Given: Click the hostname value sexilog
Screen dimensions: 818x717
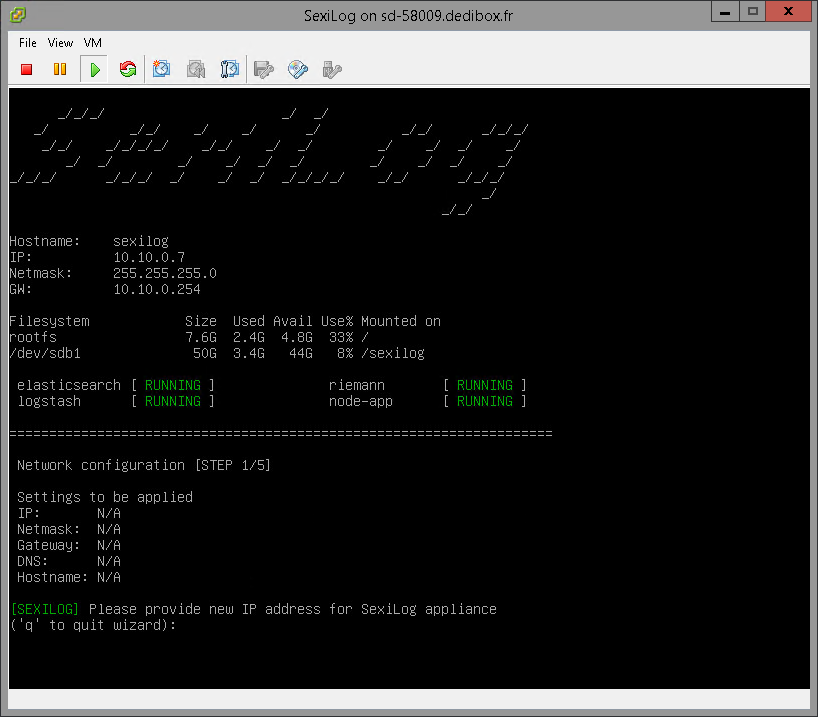Looking at the screenshot, I should [x=141, y=242].
